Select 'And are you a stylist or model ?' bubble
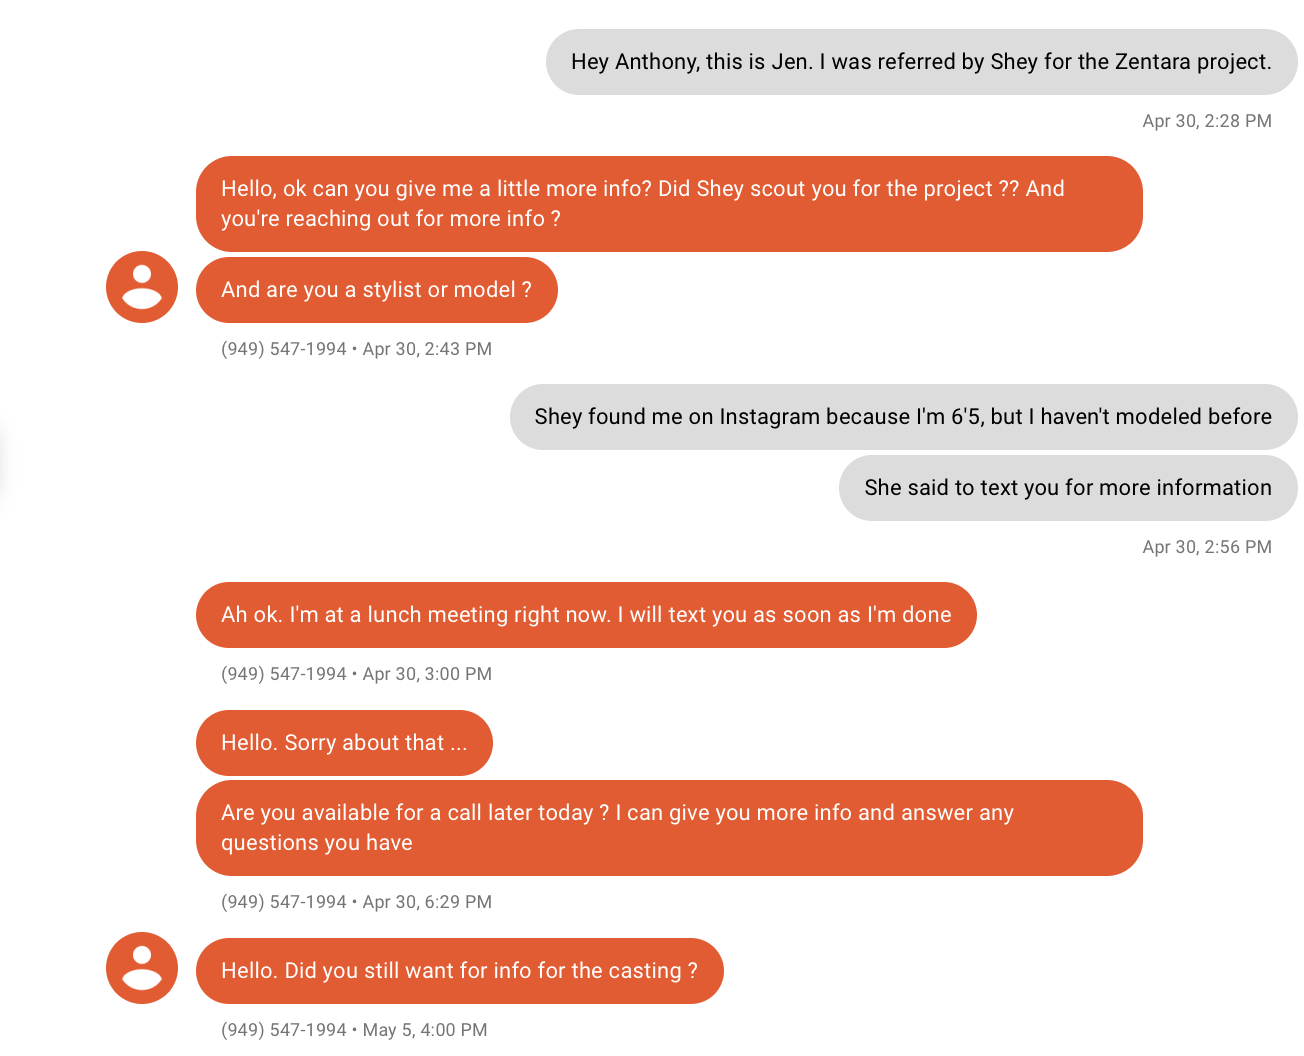 (x=377, y=290)
